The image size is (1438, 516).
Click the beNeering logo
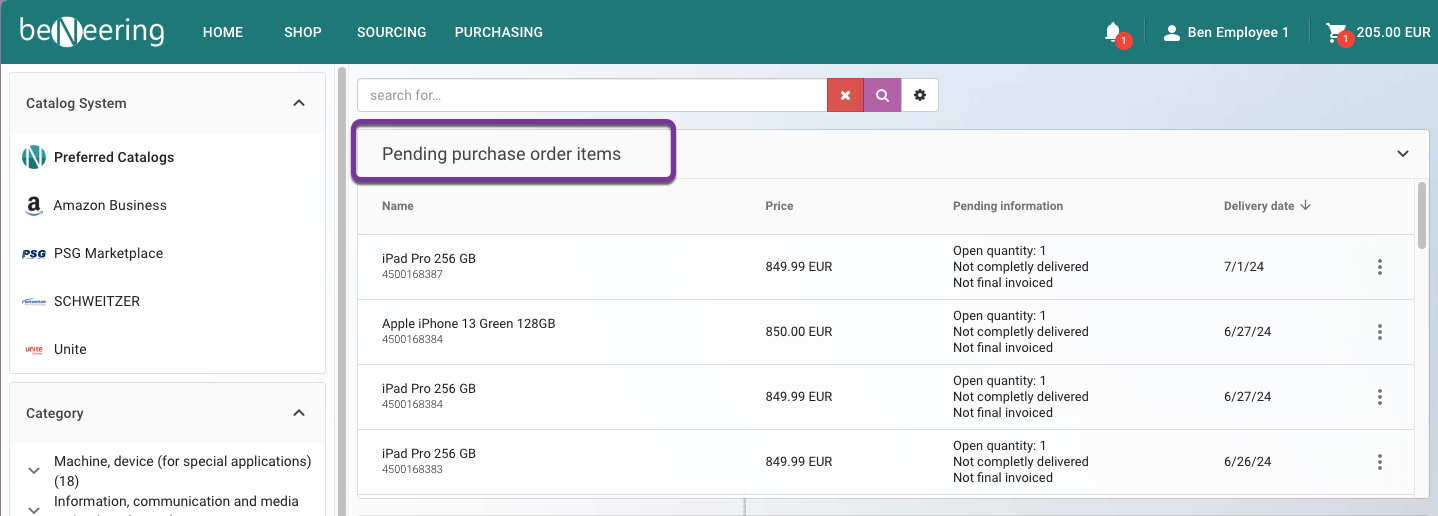click(92, 32)
